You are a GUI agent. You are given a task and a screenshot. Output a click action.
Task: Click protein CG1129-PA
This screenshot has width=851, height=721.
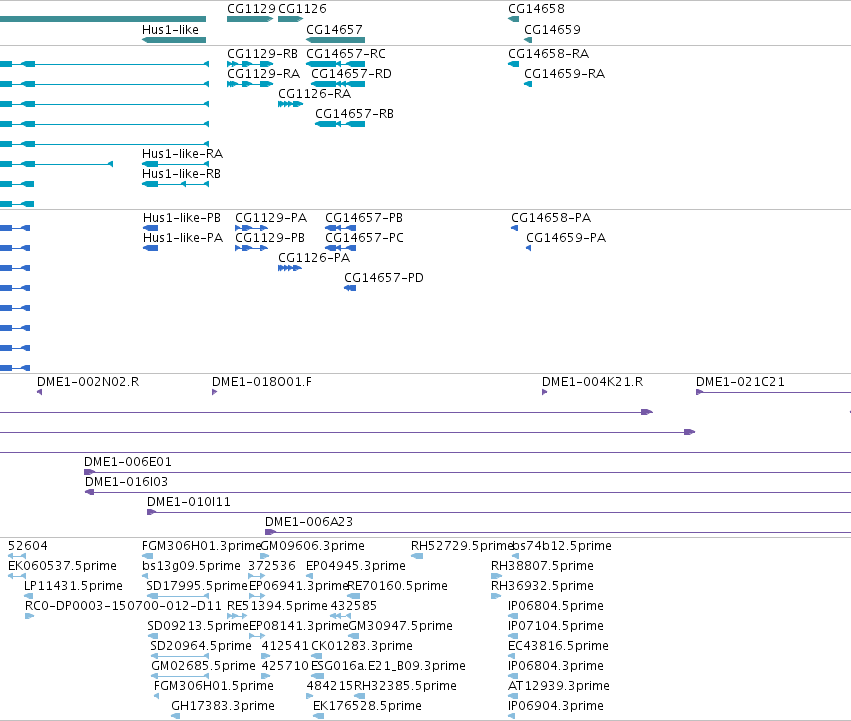271,218
